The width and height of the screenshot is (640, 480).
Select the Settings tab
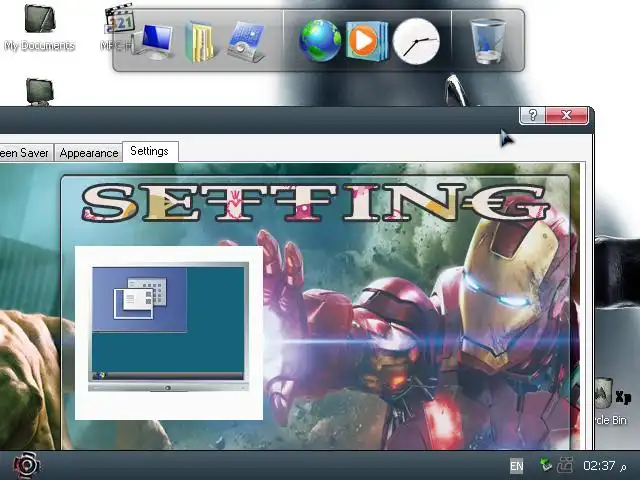(150, 151)
